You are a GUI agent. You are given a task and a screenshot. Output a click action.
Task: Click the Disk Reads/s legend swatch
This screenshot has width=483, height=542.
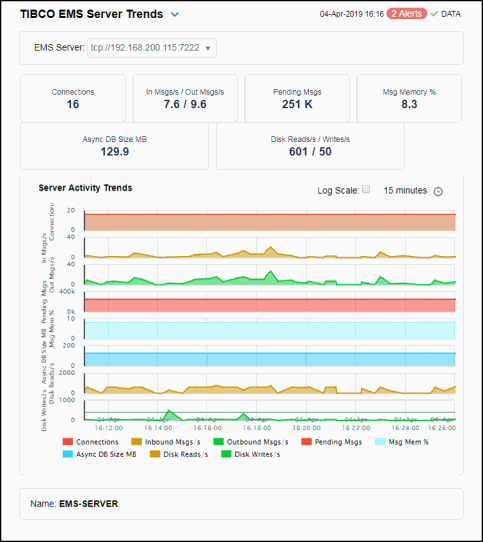coord(155,454)
